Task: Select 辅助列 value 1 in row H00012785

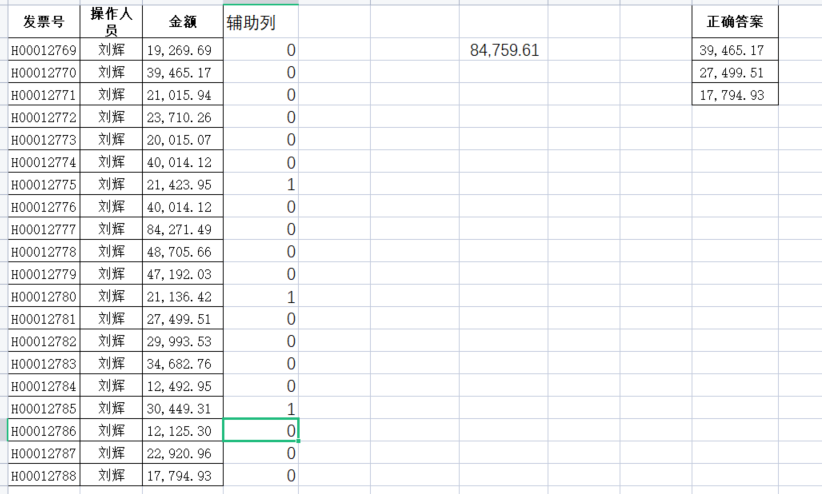Action: click(261, 409)
